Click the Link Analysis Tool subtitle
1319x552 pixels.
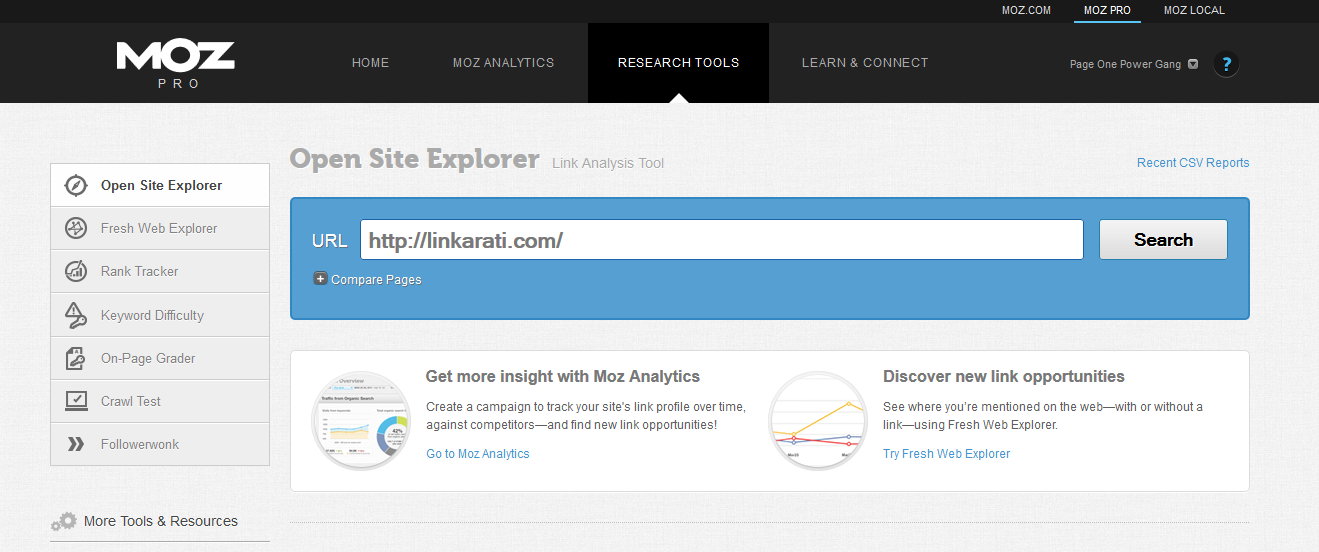[x=608, y=163]
